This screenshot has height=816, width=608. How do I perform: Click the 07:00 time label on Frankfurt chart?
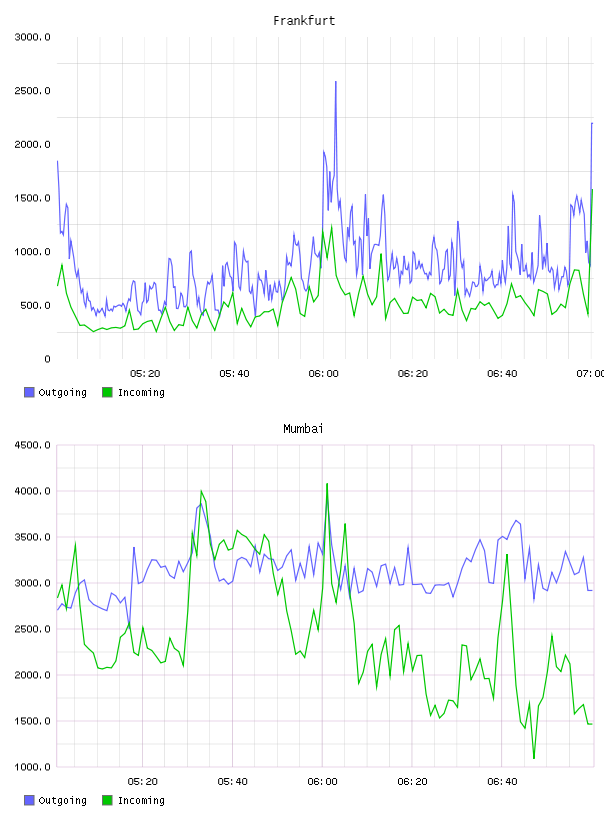pyautogui.click(x=590, y=374)
